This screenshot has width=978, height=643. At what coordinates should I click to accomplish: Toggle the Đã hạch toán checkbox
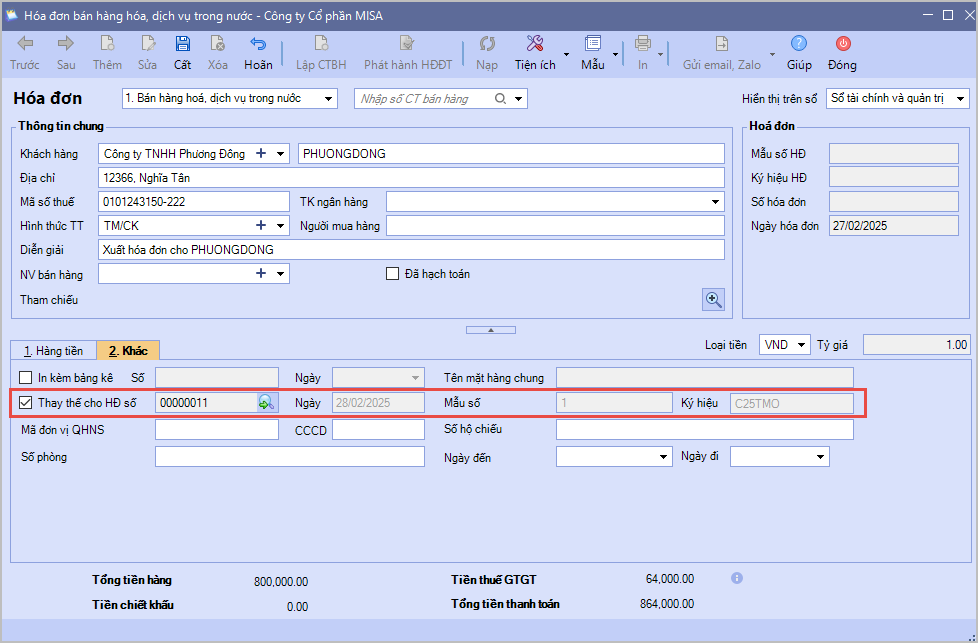point(393,274)
